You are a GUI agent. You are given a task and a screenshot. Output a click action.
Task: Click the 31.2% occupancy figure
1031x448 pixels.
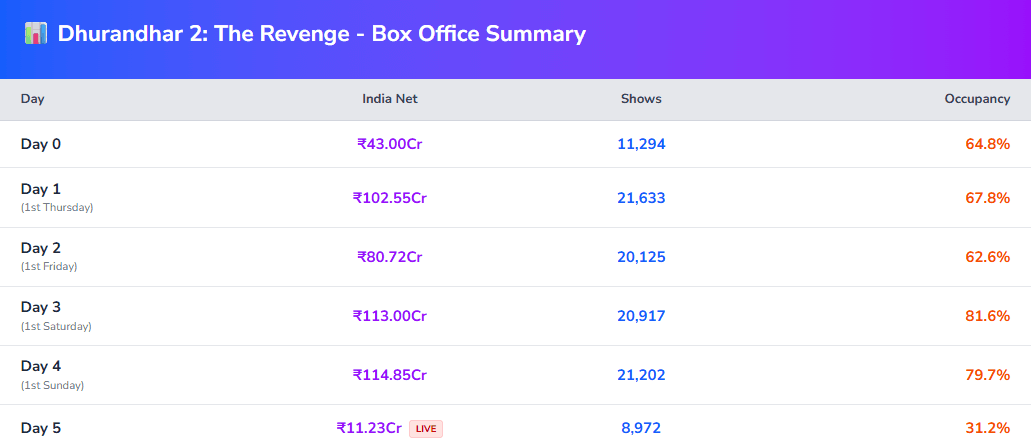(987, 428)
